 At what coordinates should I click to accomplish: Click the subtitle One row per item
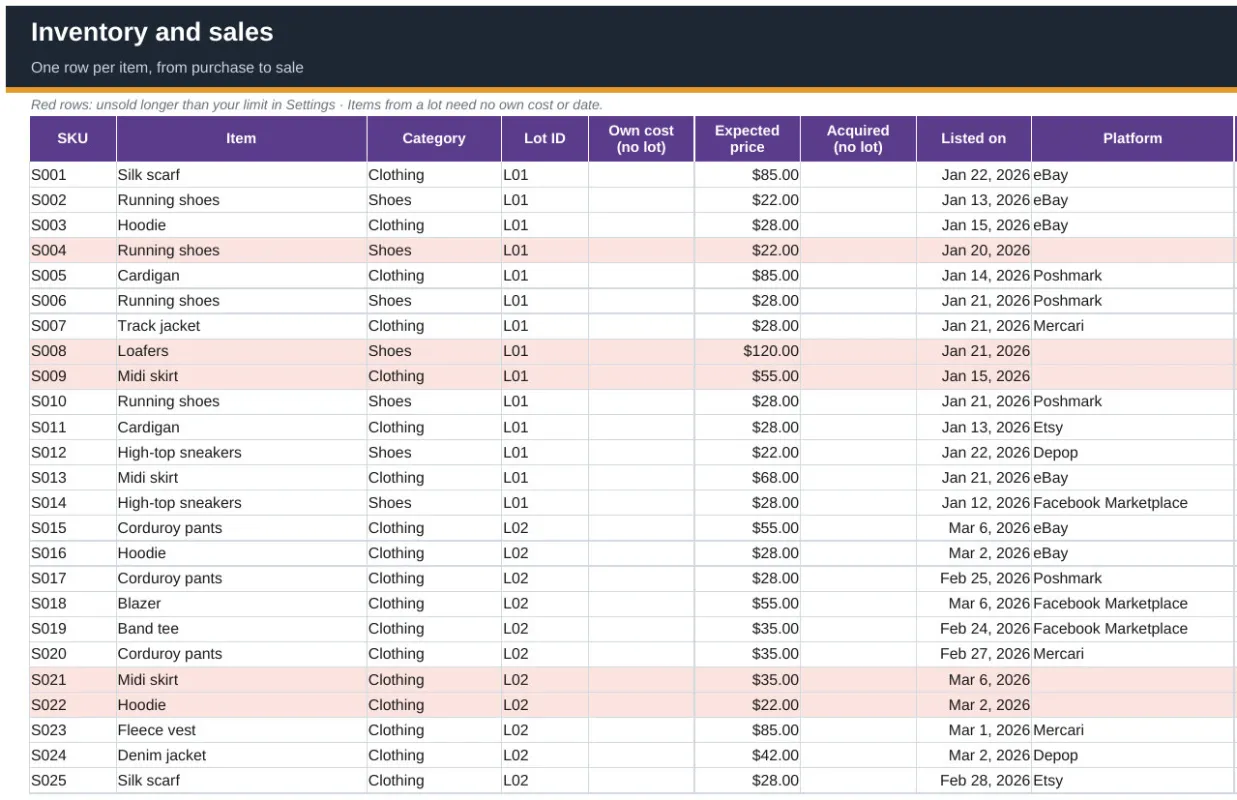[167, 68]
